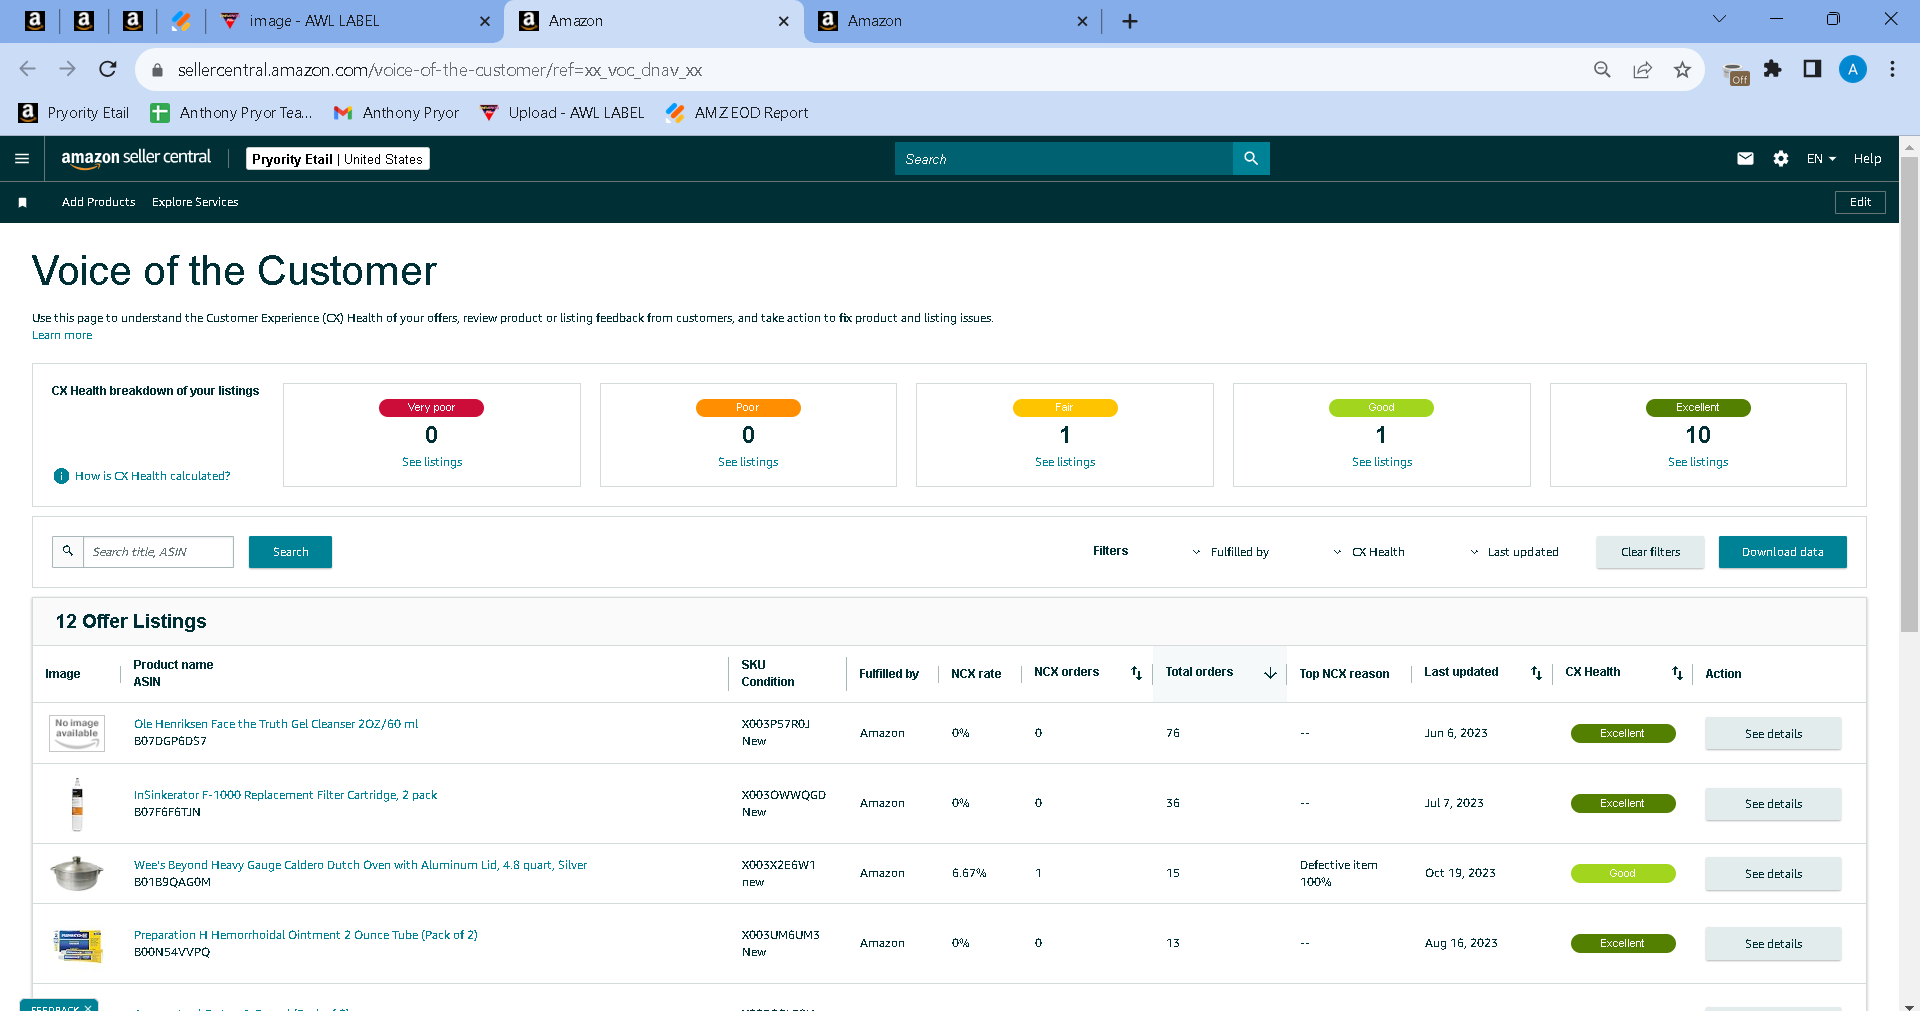This screenshot has width=1920, height=1011.
Task: Open the Anthony Pryor Tea bookmark
Action: click(x=231, y=113)
